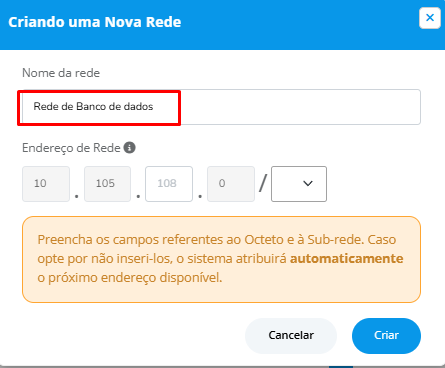Click the Cancelar button
The width and height of the screenshot is (445, 368).
tap(291, 335)
